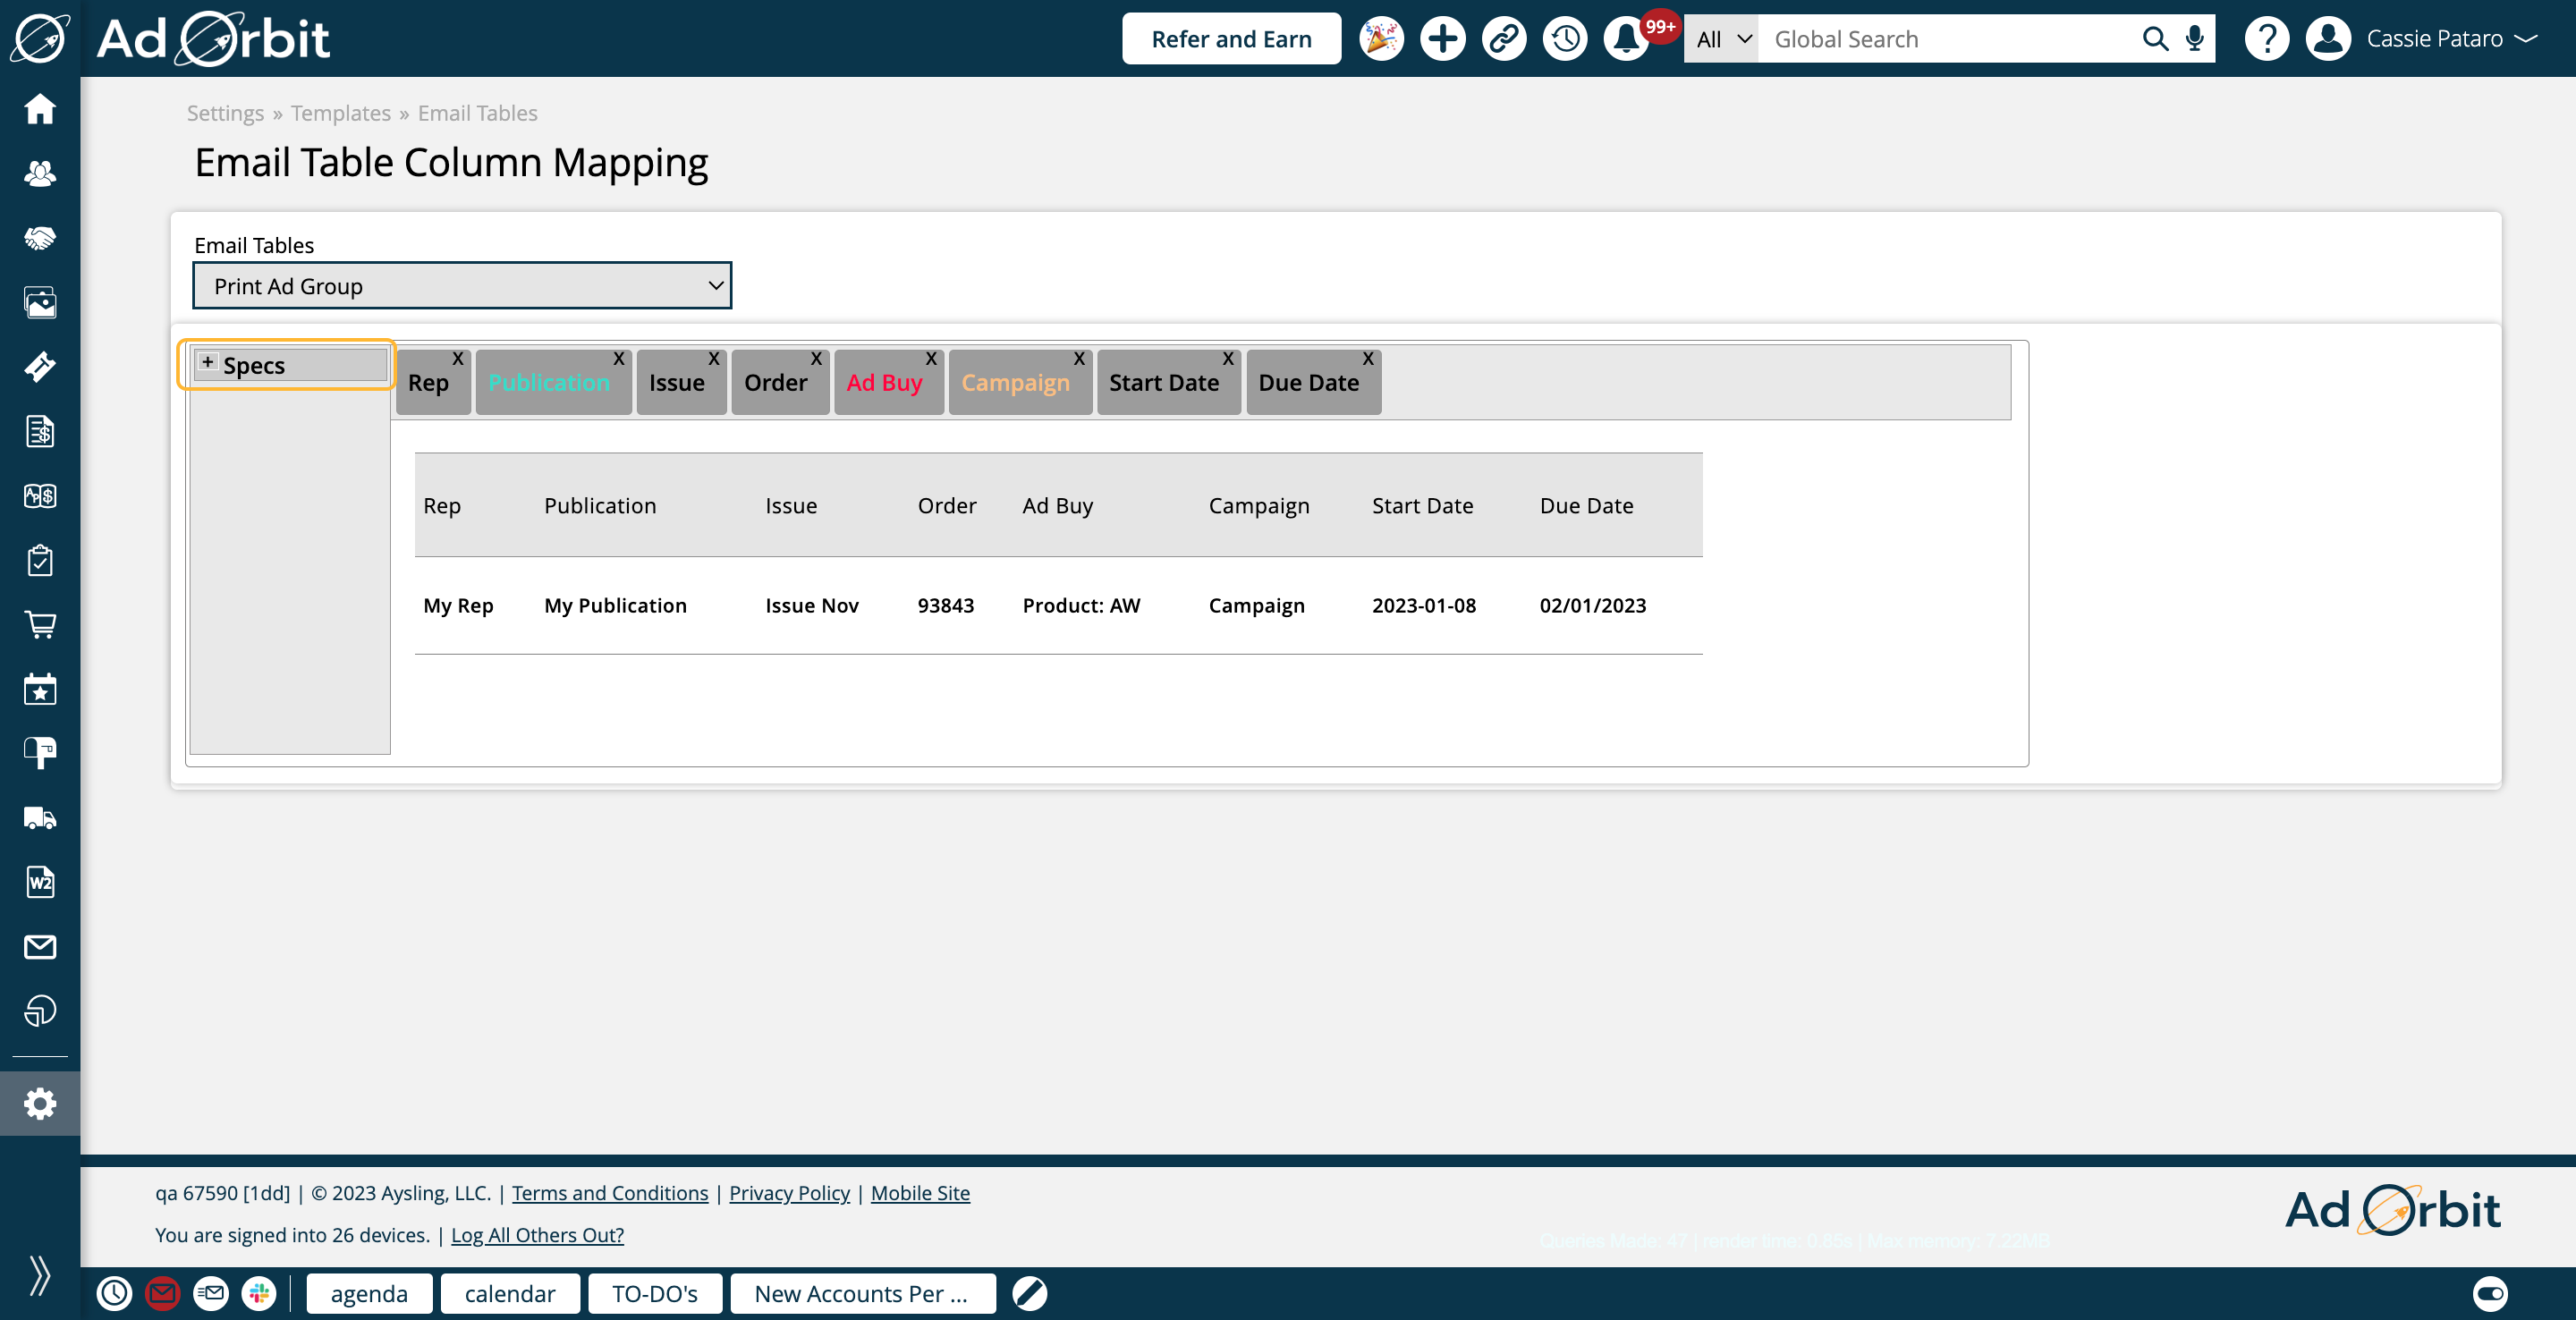Click the Refer and Earn button
Screen dimensions: 2576x1320
(1231, 39)
